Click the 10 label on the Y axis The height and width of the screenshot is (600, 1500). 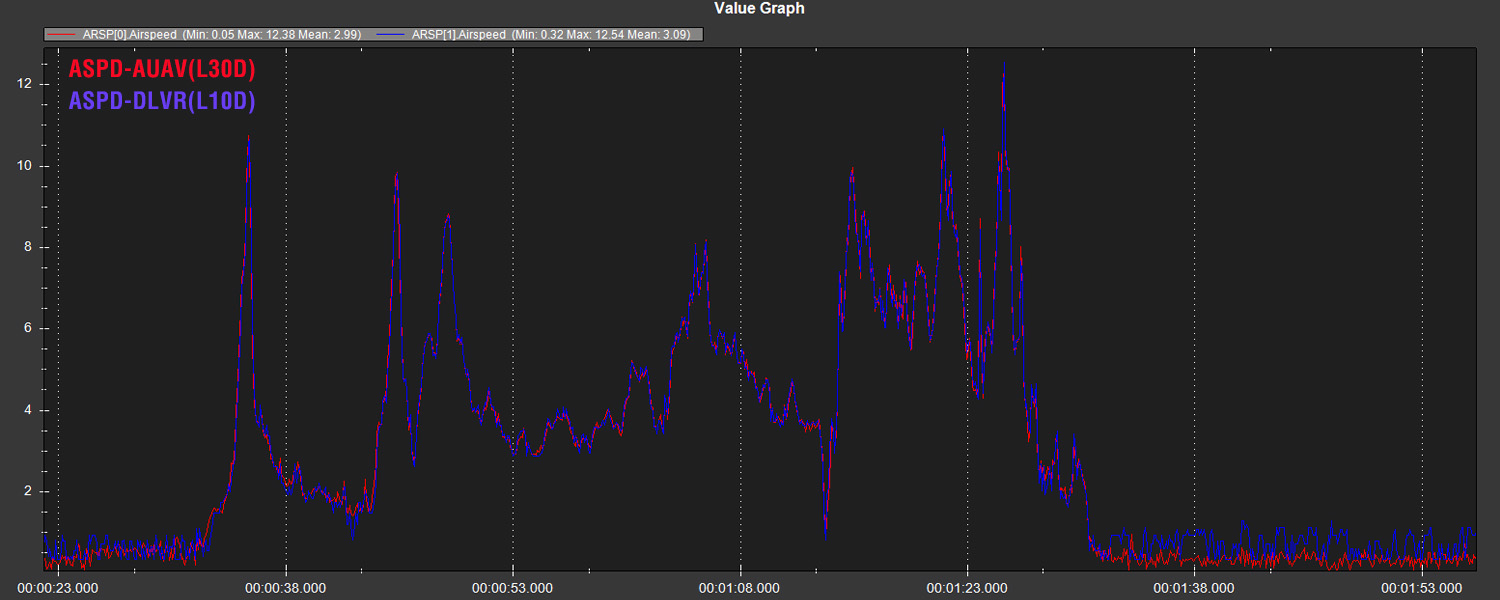27,166
